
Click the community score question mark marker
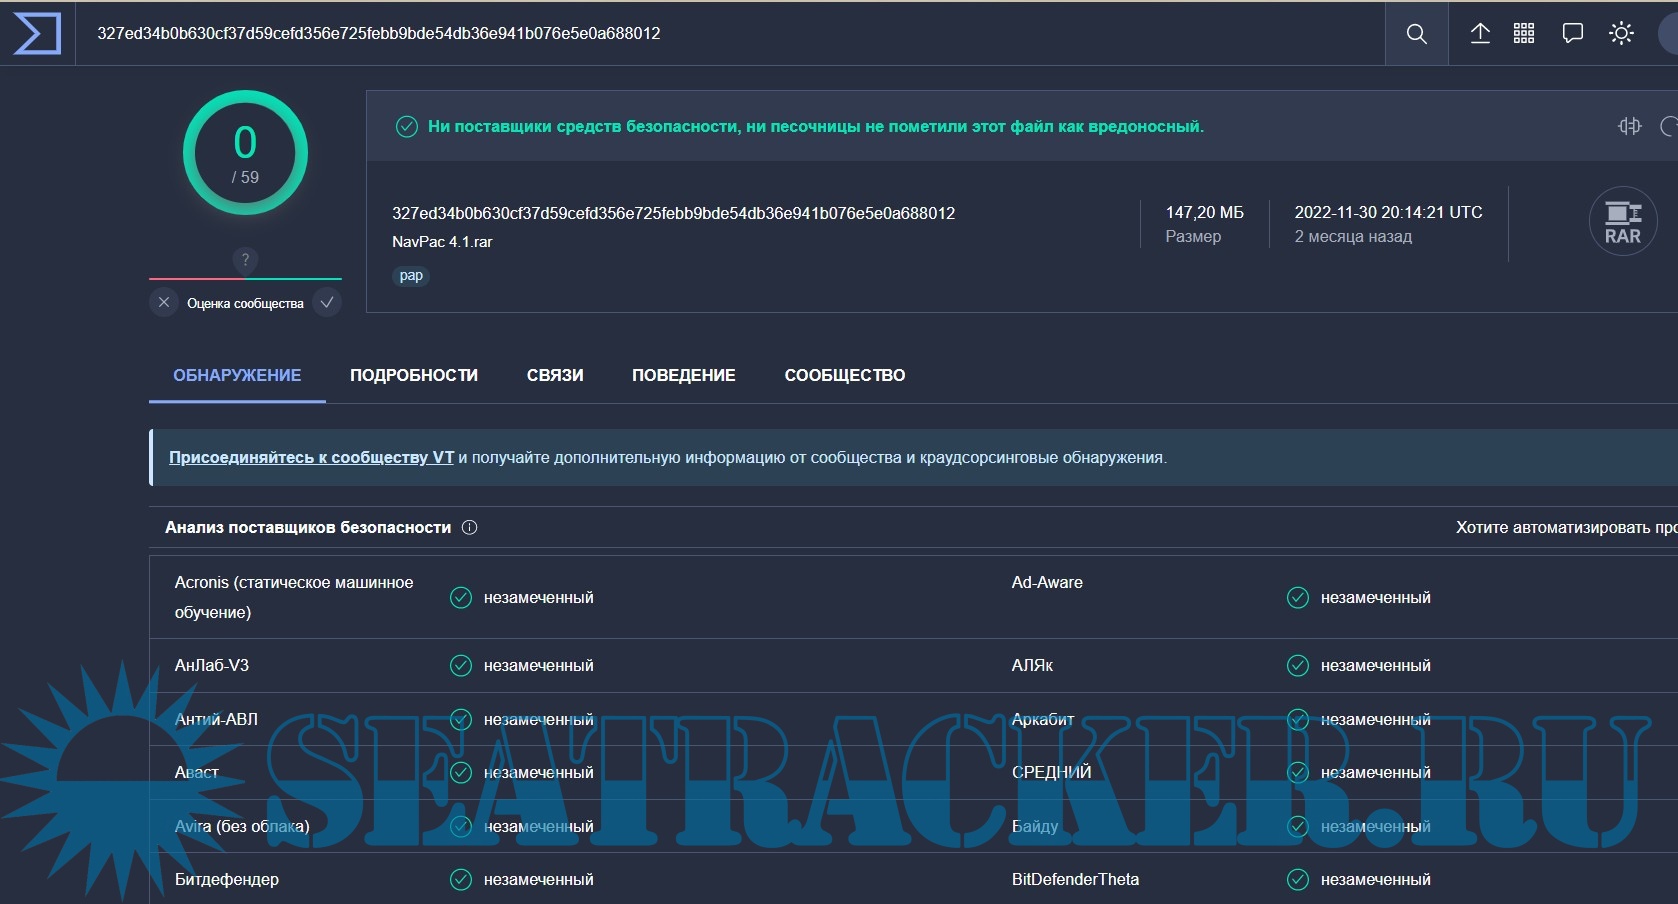[245, 260]
